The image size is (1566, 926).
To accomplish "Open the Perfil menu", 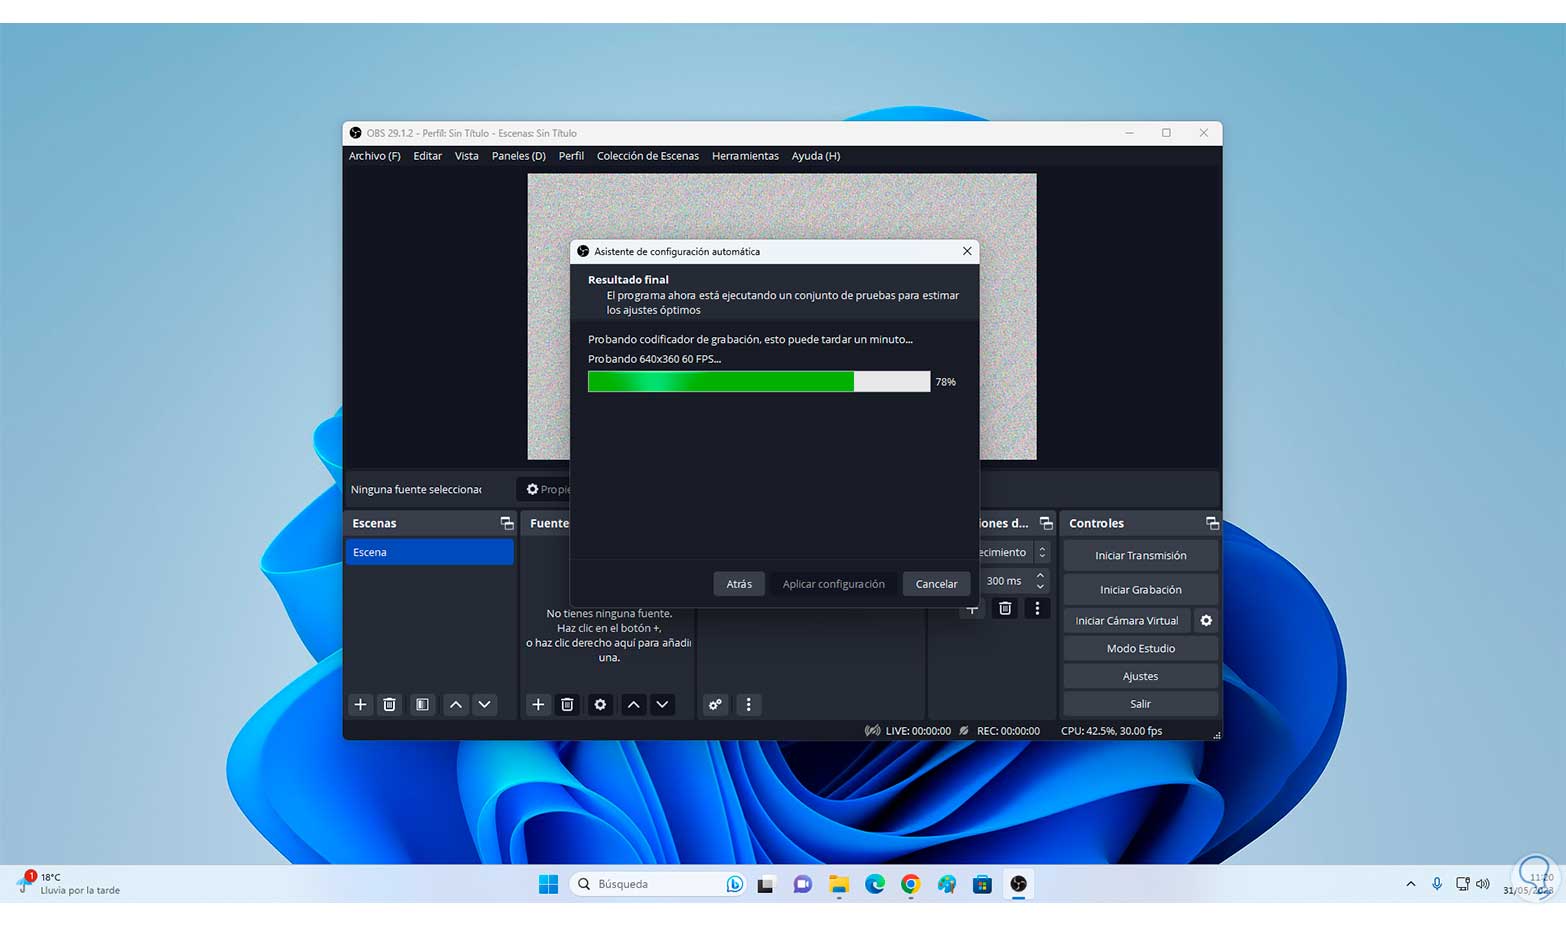I will [x=571, y=156].
